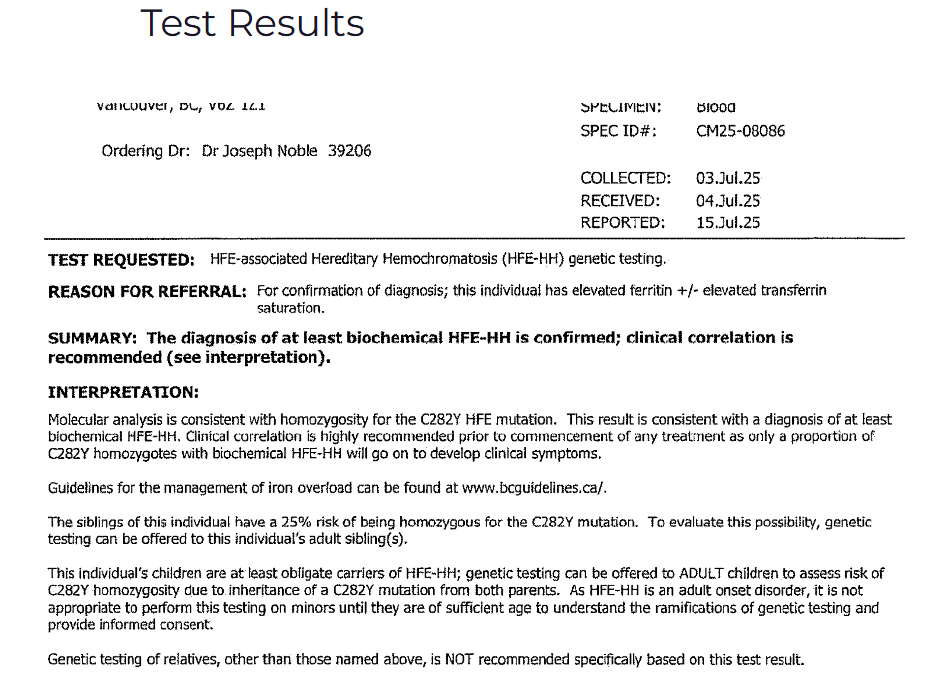Image resolution: width=933 pixels, height=680 pixels.
Task: Click the paragraph about siblings' 25% risk
Action: pos(459,530)
